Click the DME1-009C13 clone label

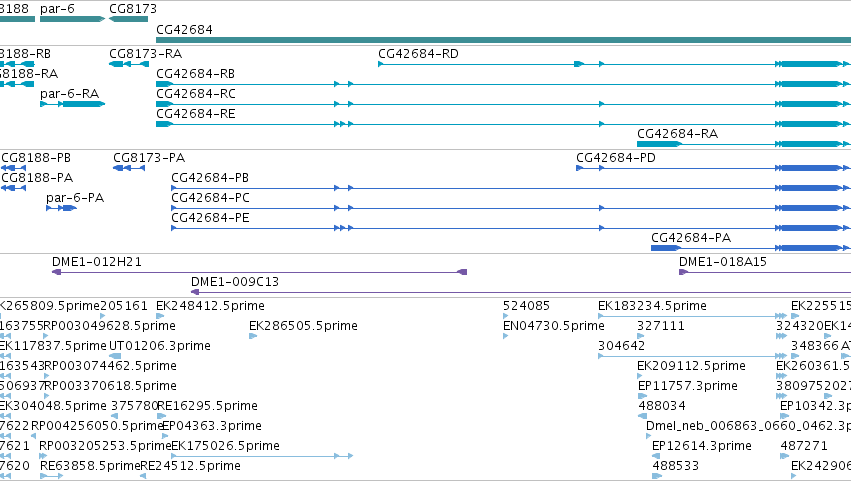pyautogui.click(x=234, y=282)
